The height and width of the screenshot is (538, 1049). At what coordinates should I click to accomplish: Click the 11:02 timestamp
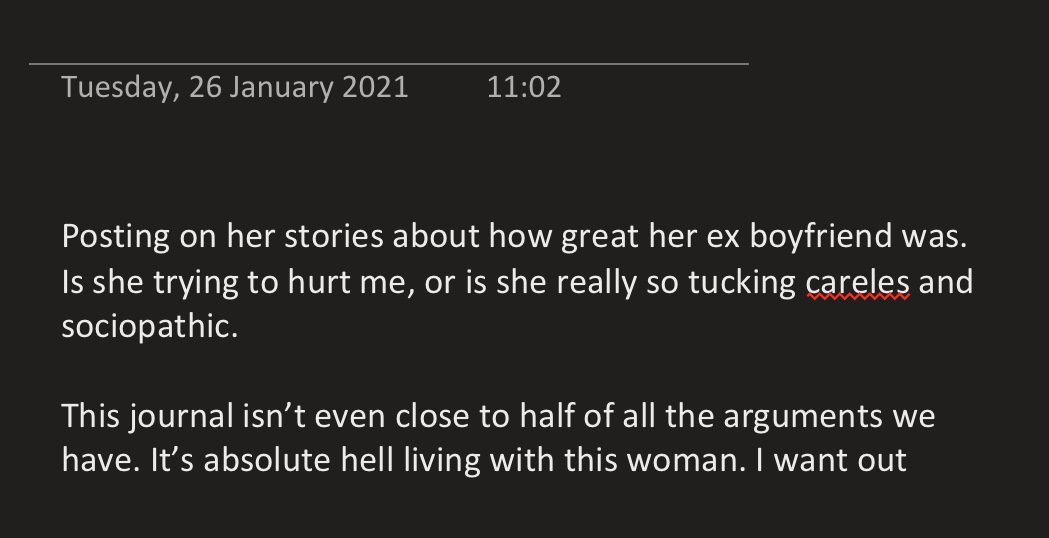pos(524,87)
